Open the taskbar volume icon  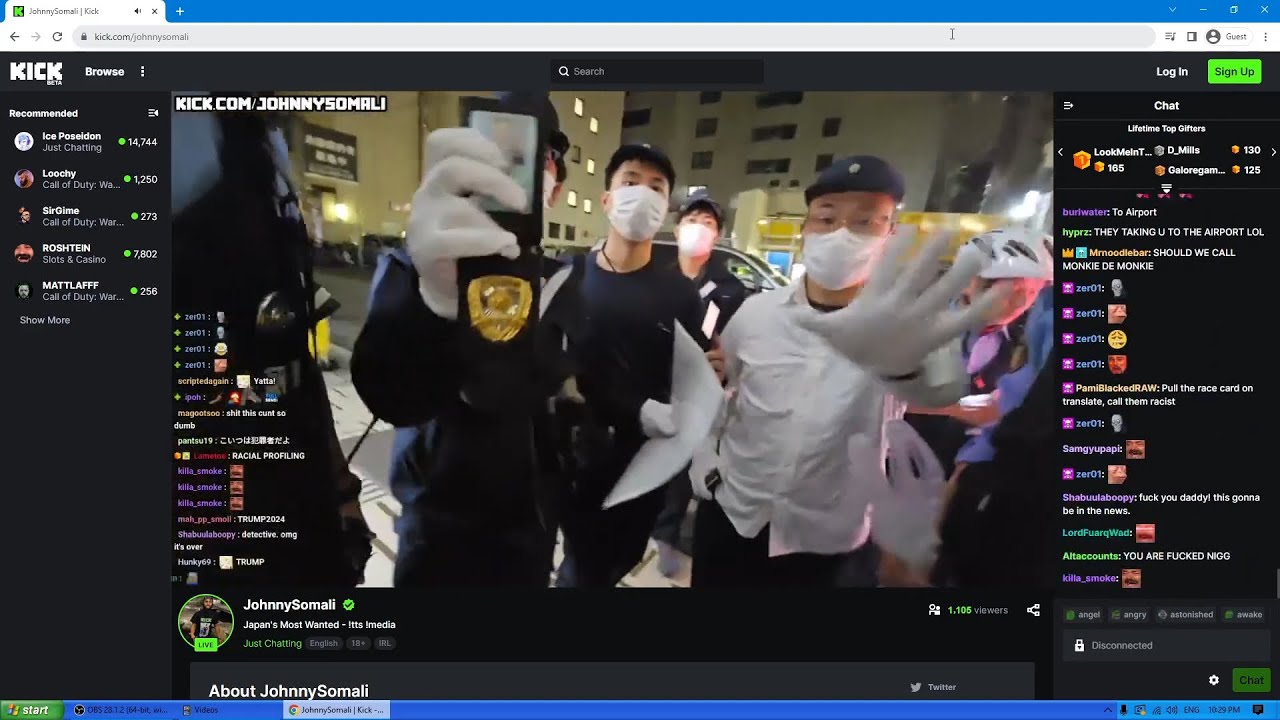pos(1171,710)
